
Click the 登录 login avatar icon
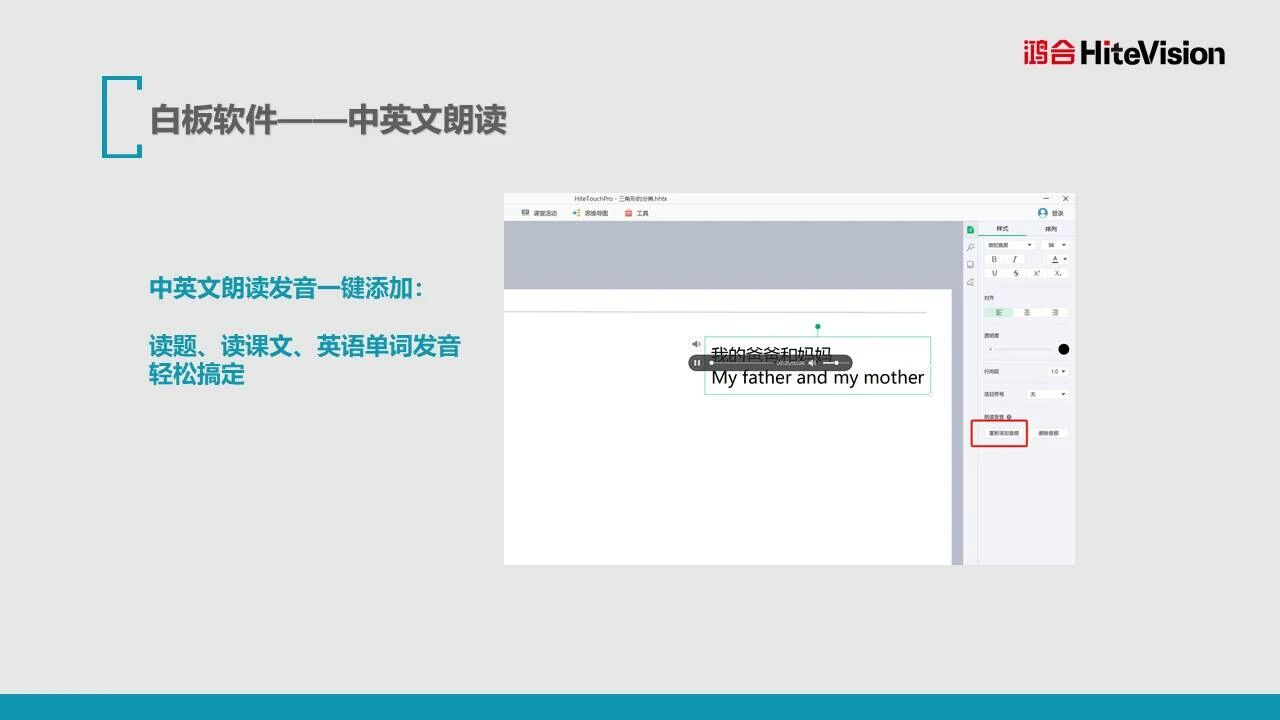click(x=1043, y=213)
